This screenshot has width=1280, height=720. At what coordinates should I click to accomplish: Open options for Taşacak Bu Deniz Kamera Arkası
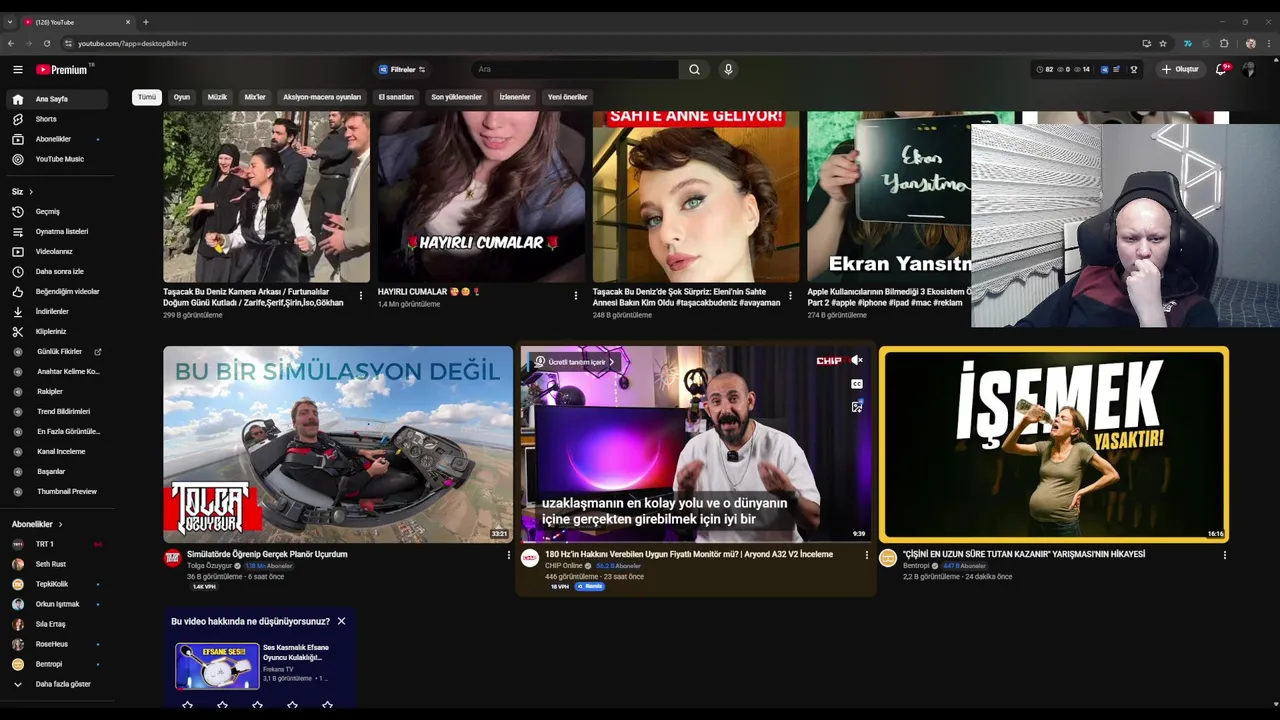click(361, 295)
